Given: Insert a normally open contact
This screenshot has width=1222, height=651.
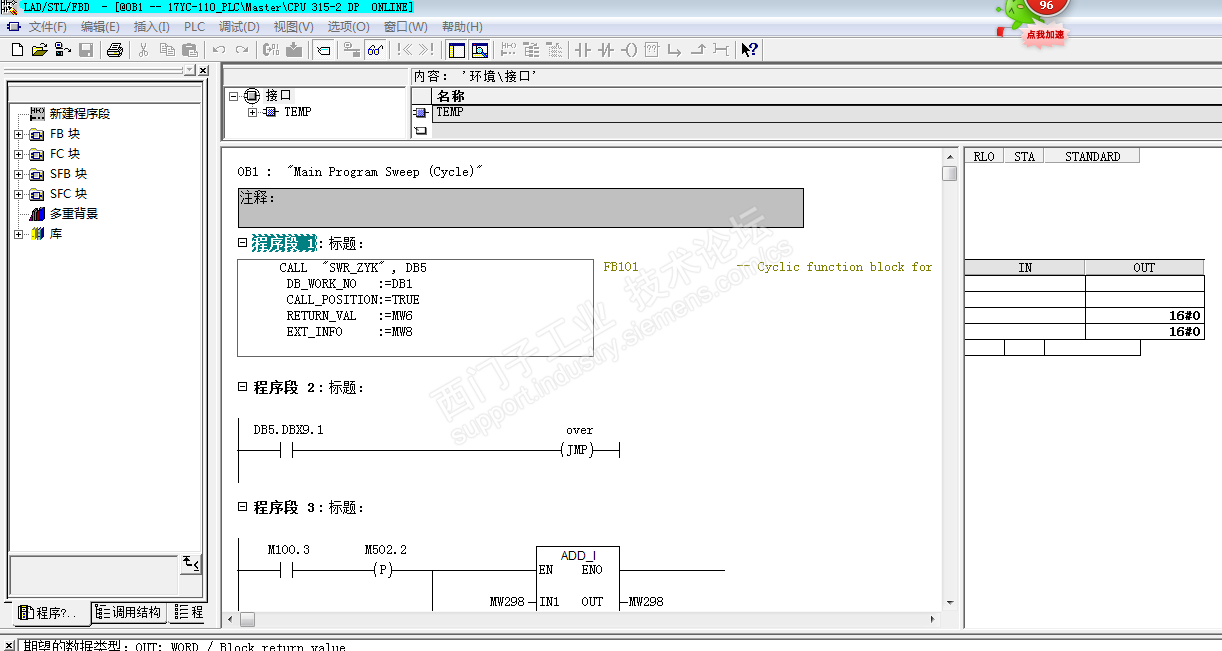Looking at the screenshot, I should click(x=581, y=50).
